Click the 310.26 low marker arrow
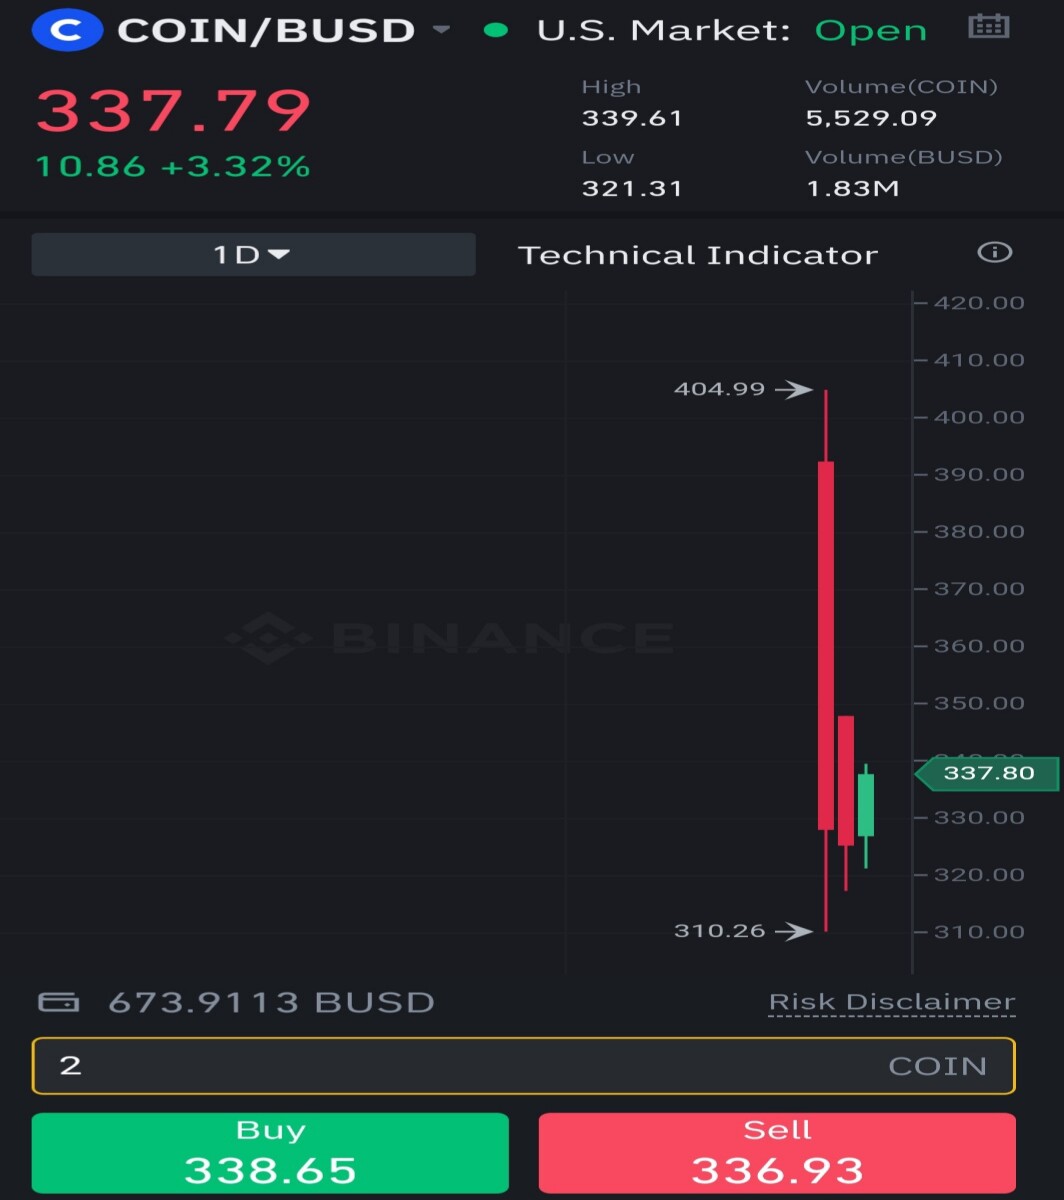The width and height of the screenshot is (1064, 1200). 795,932
